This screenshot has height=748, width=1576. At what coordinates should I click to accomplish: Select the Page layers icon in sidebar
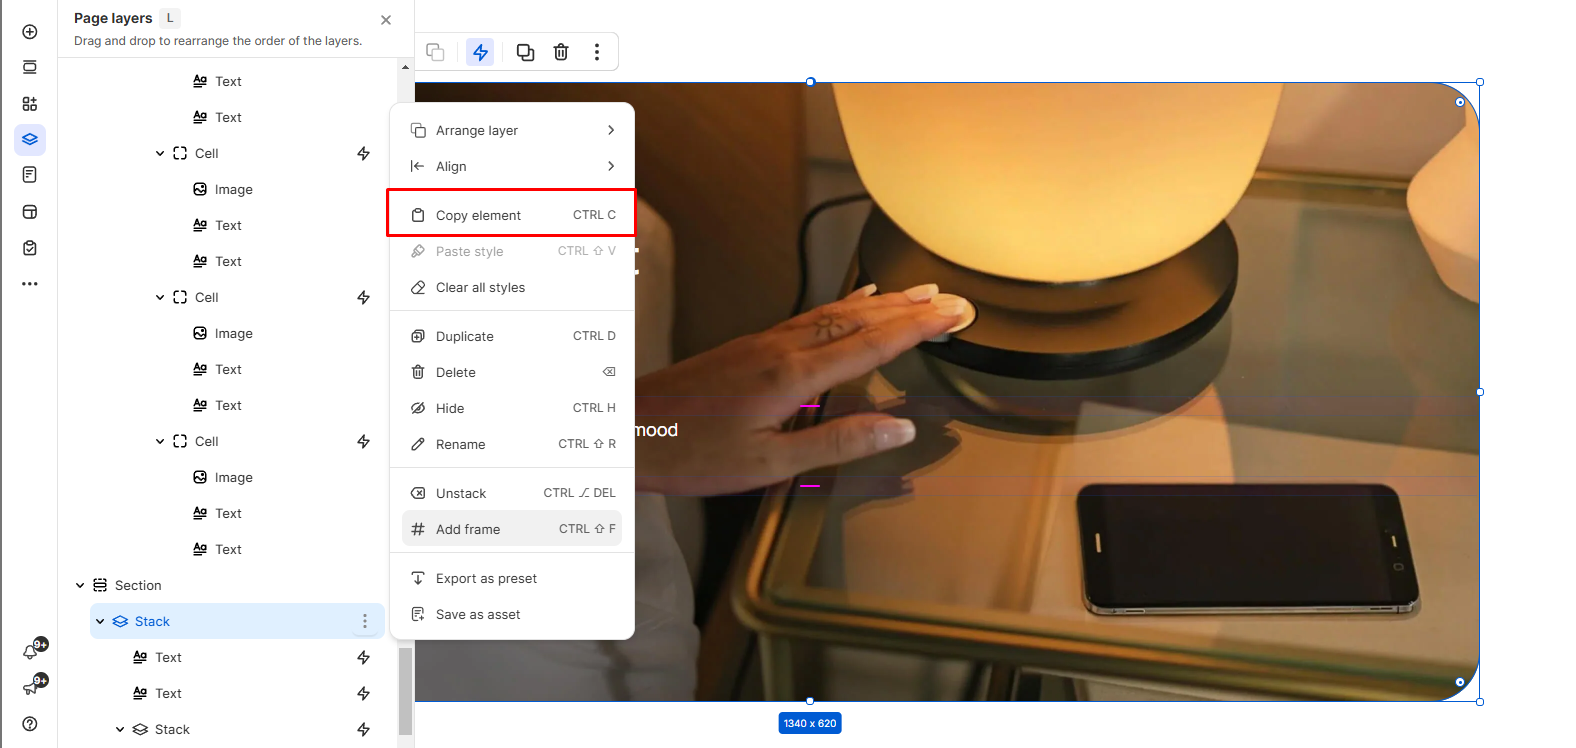point(30,139)
